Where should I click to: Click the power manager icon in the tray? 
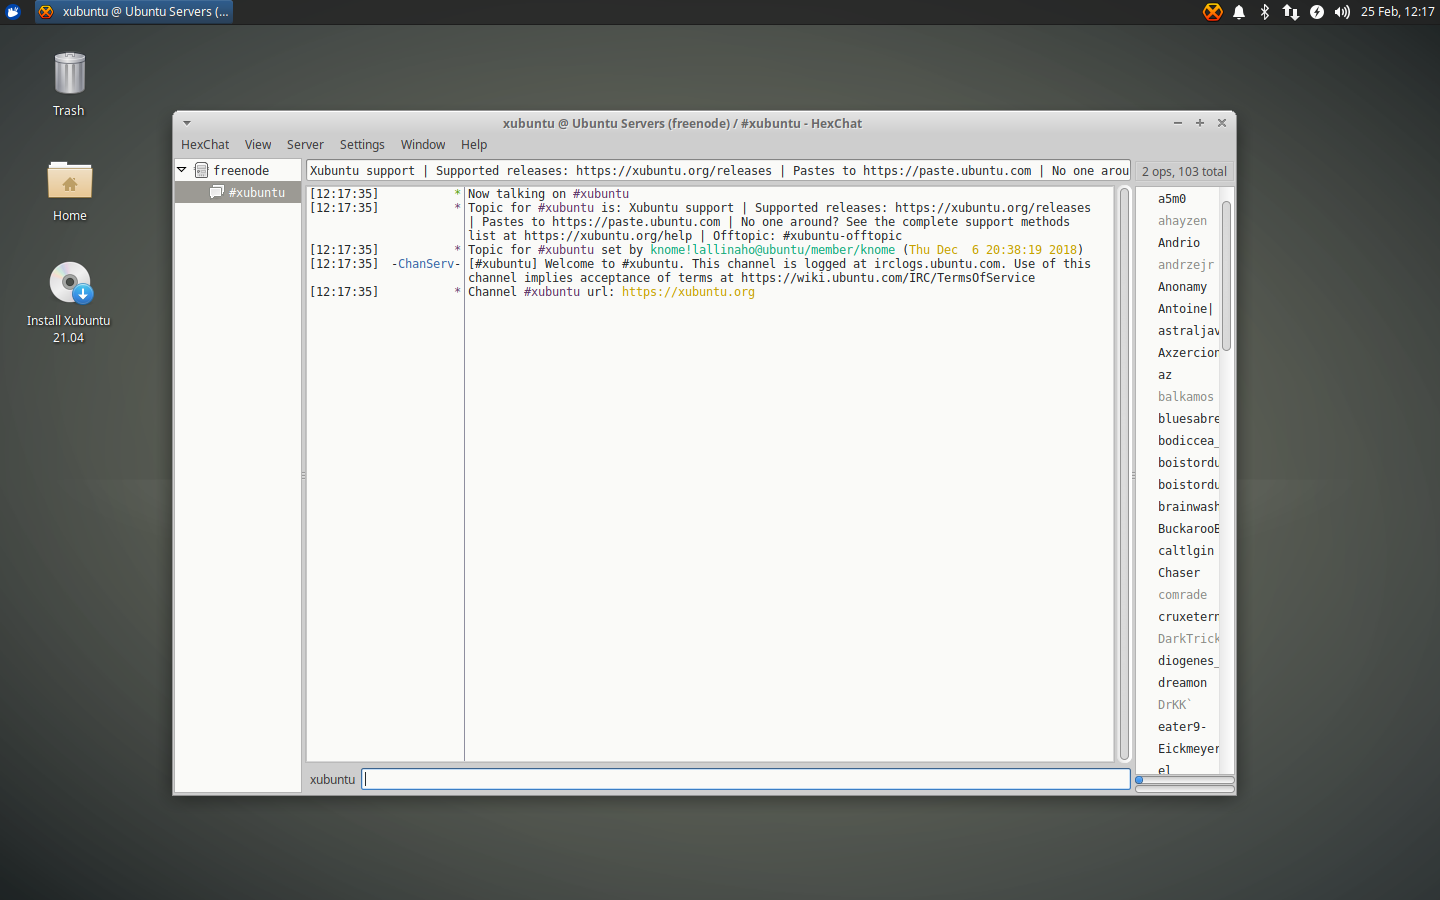pyautogui.click(x=1316, y=11)
